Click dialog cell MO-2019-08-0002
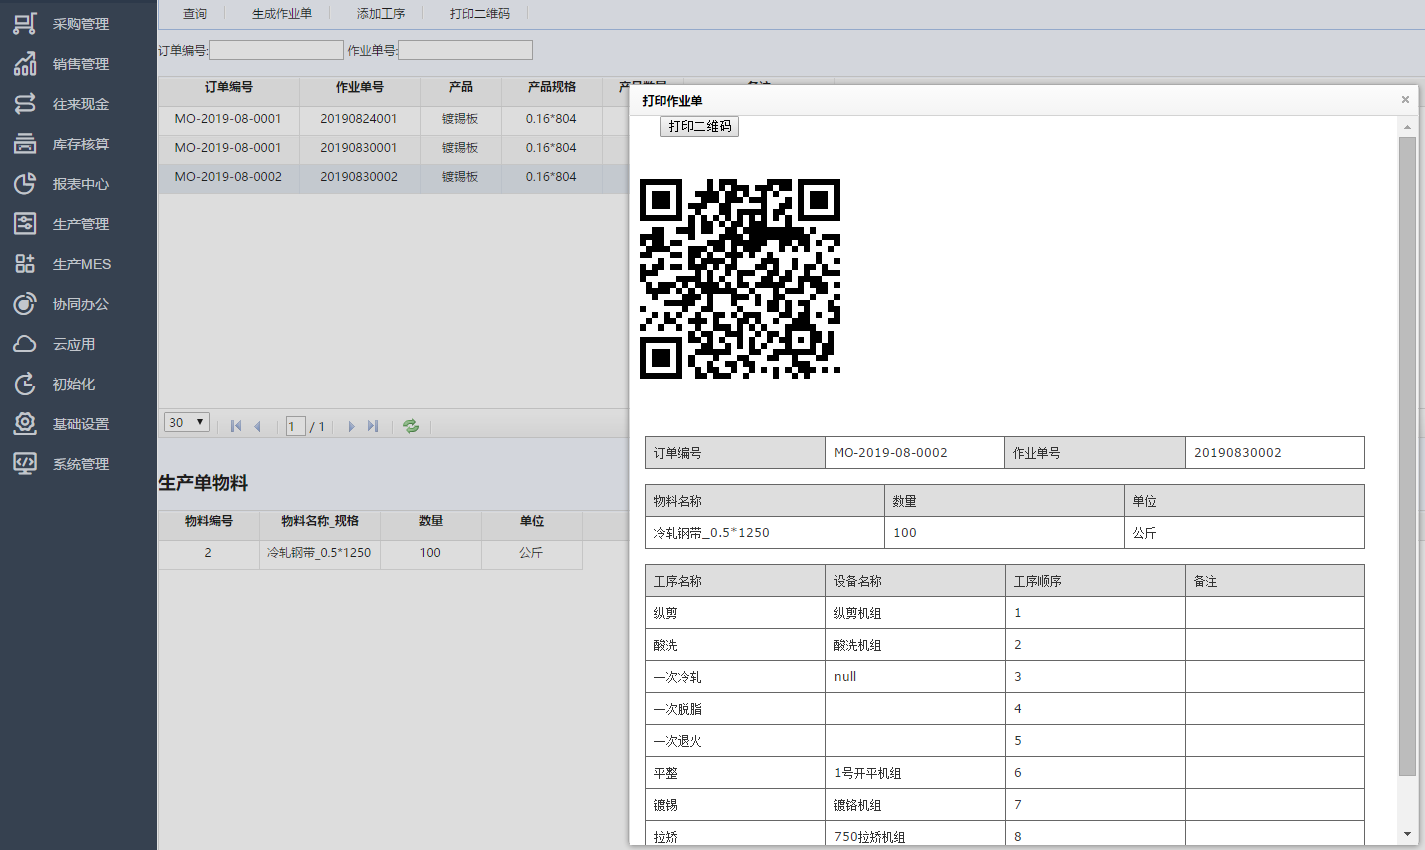Viewport: 1425px width, 850px height. (915, 453)
